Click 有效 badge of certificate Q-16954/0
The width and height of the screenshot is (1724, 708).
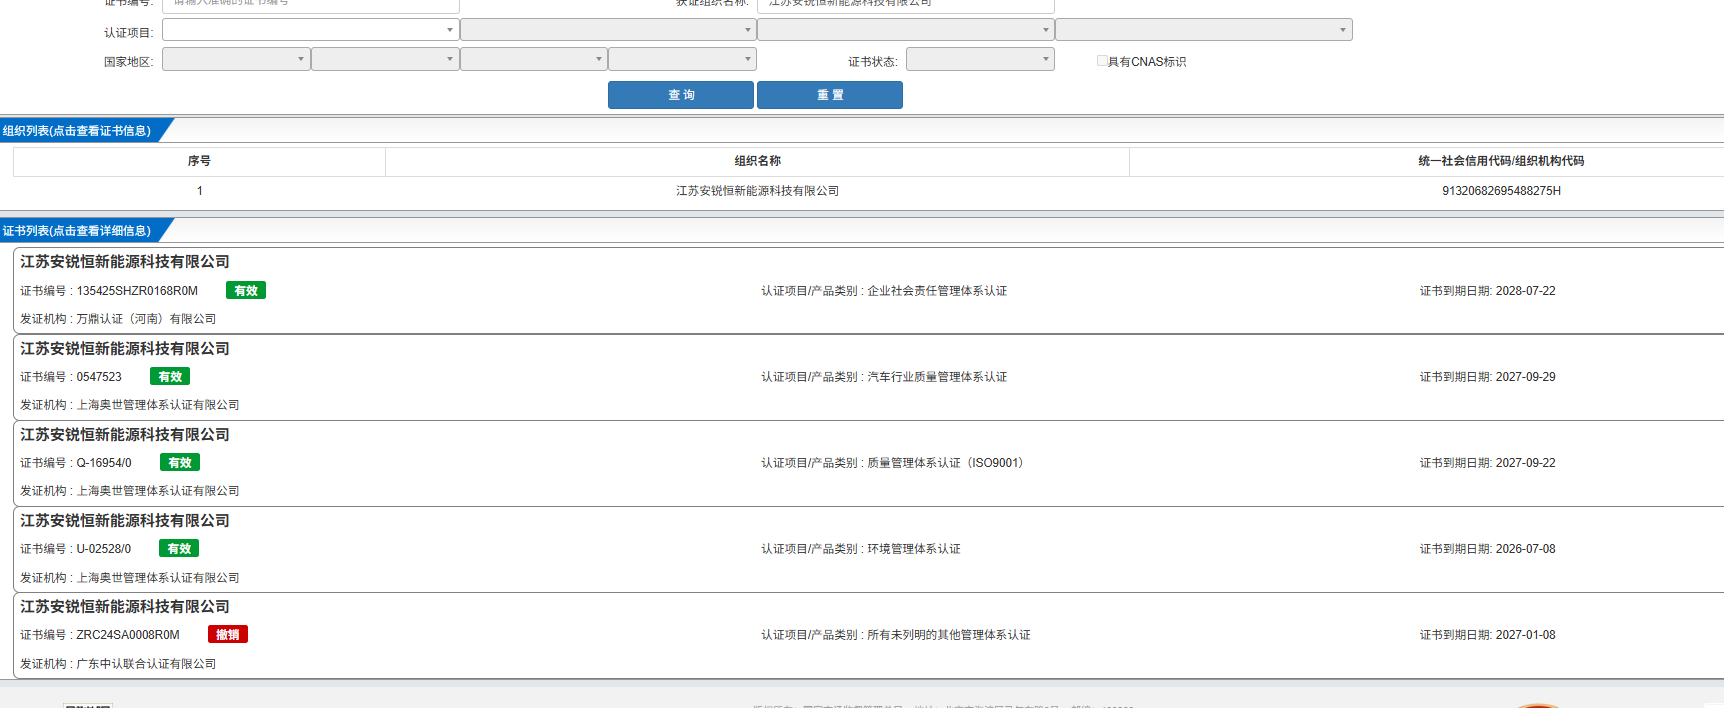tap(180, 463)
